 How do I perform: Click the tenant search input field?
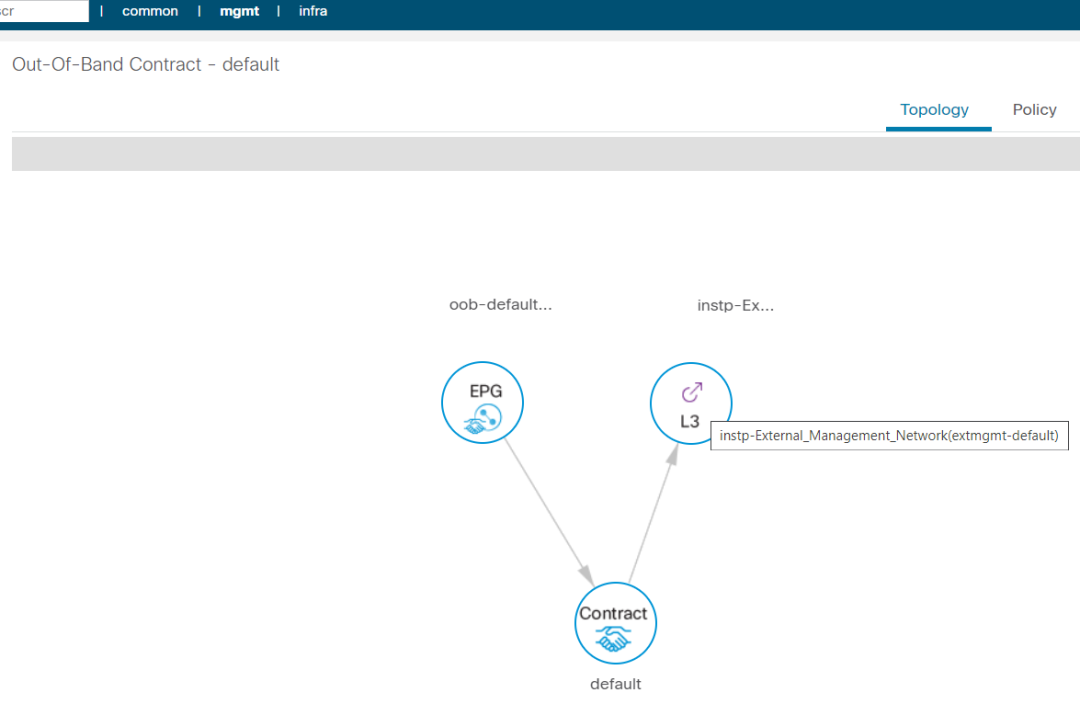coord(44,11)
